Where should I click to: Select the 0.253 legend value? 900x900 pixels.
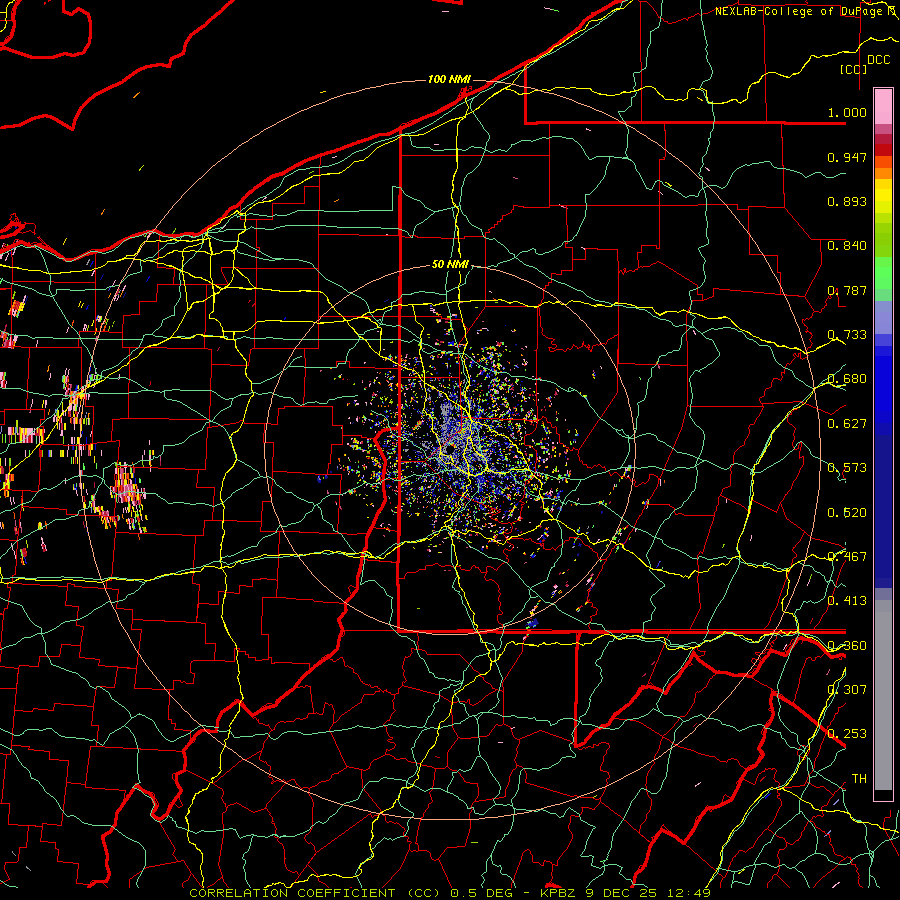pos(847,734)
